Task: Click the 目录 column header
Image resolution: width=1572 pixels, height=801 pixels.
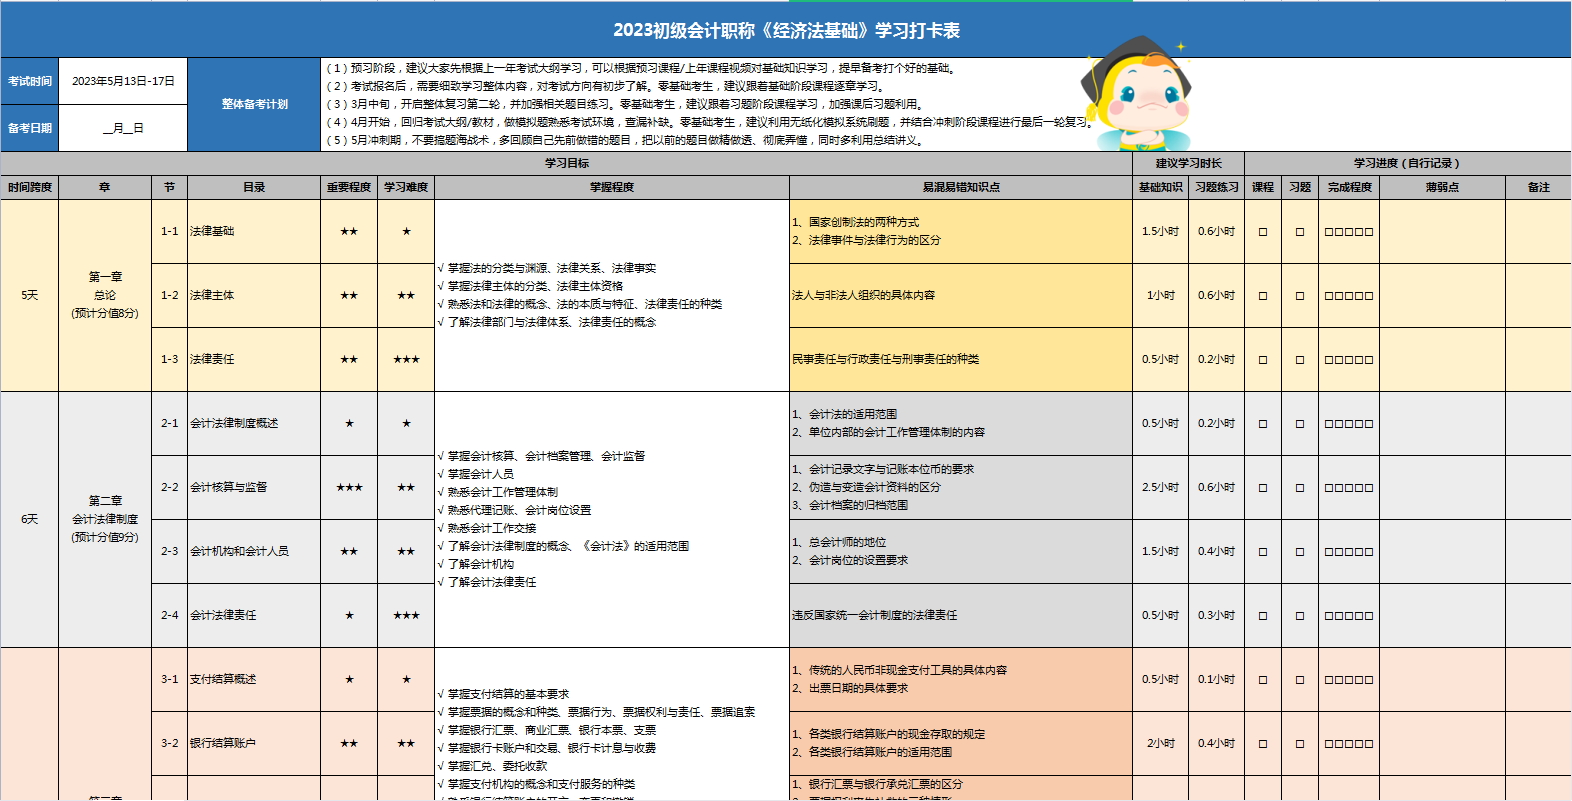Action: [x=254, y=187]
